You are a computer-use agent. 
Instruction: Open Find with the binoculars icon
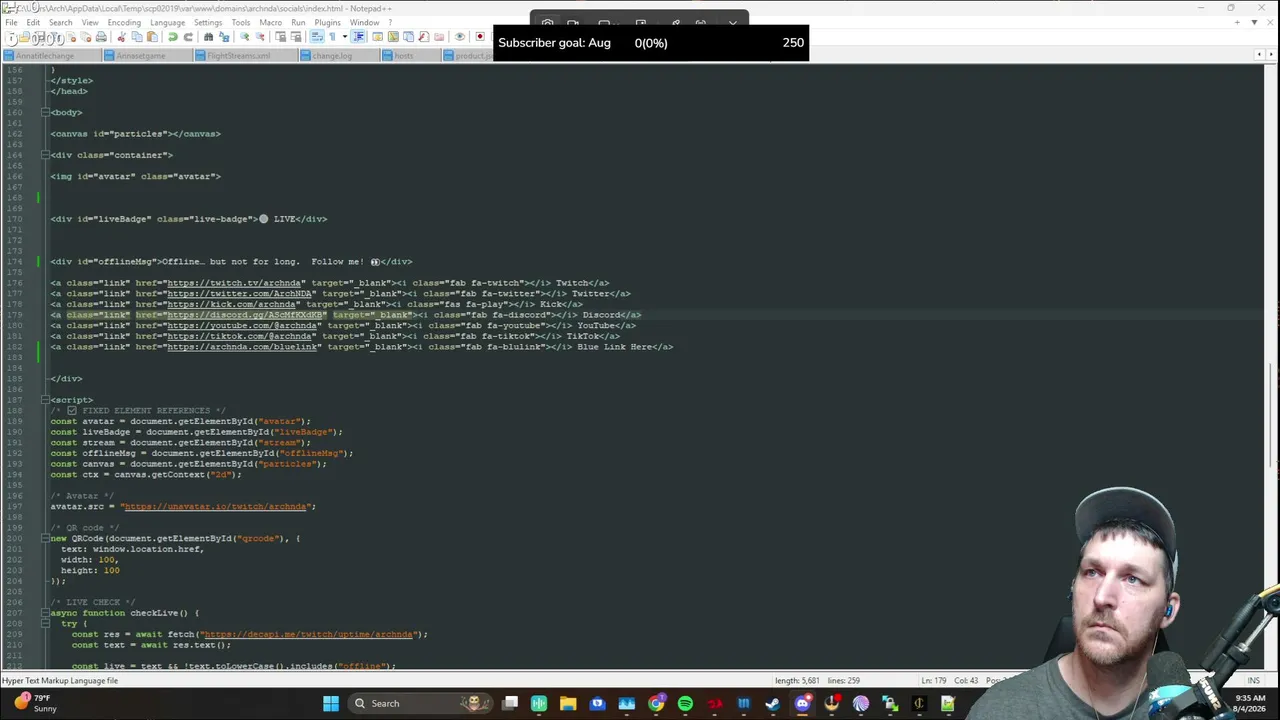208,37
